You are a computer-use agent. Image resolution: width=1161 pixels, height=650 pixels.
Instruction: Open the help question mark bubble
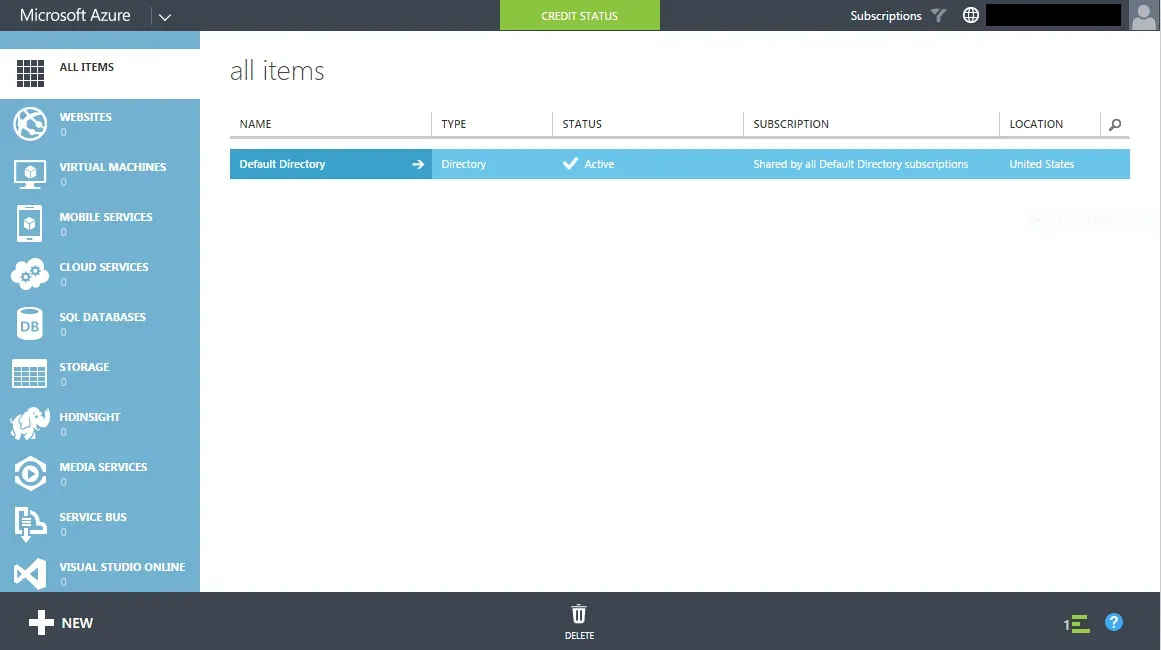[x=1114, y=622]
